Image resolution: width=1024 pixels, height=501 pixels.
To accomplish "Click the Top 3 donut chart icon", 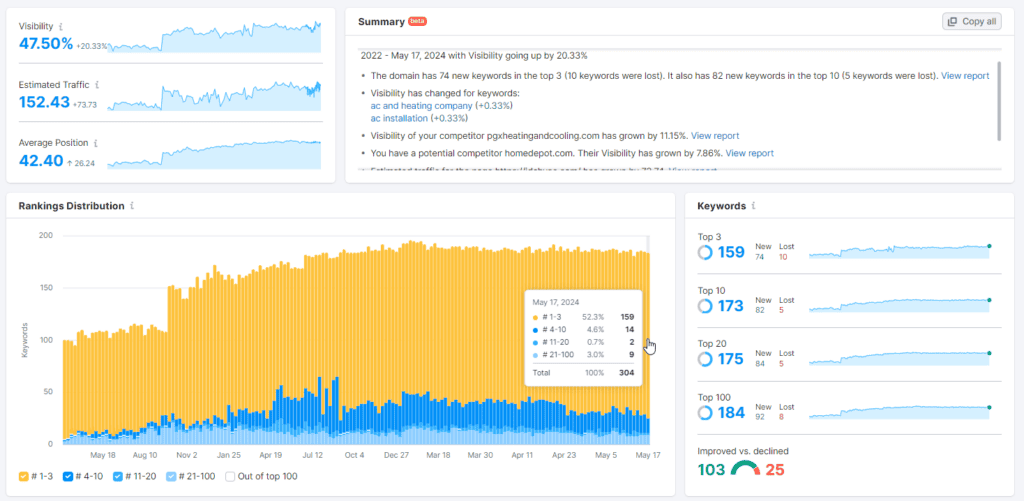I will (x=705, y=252).
